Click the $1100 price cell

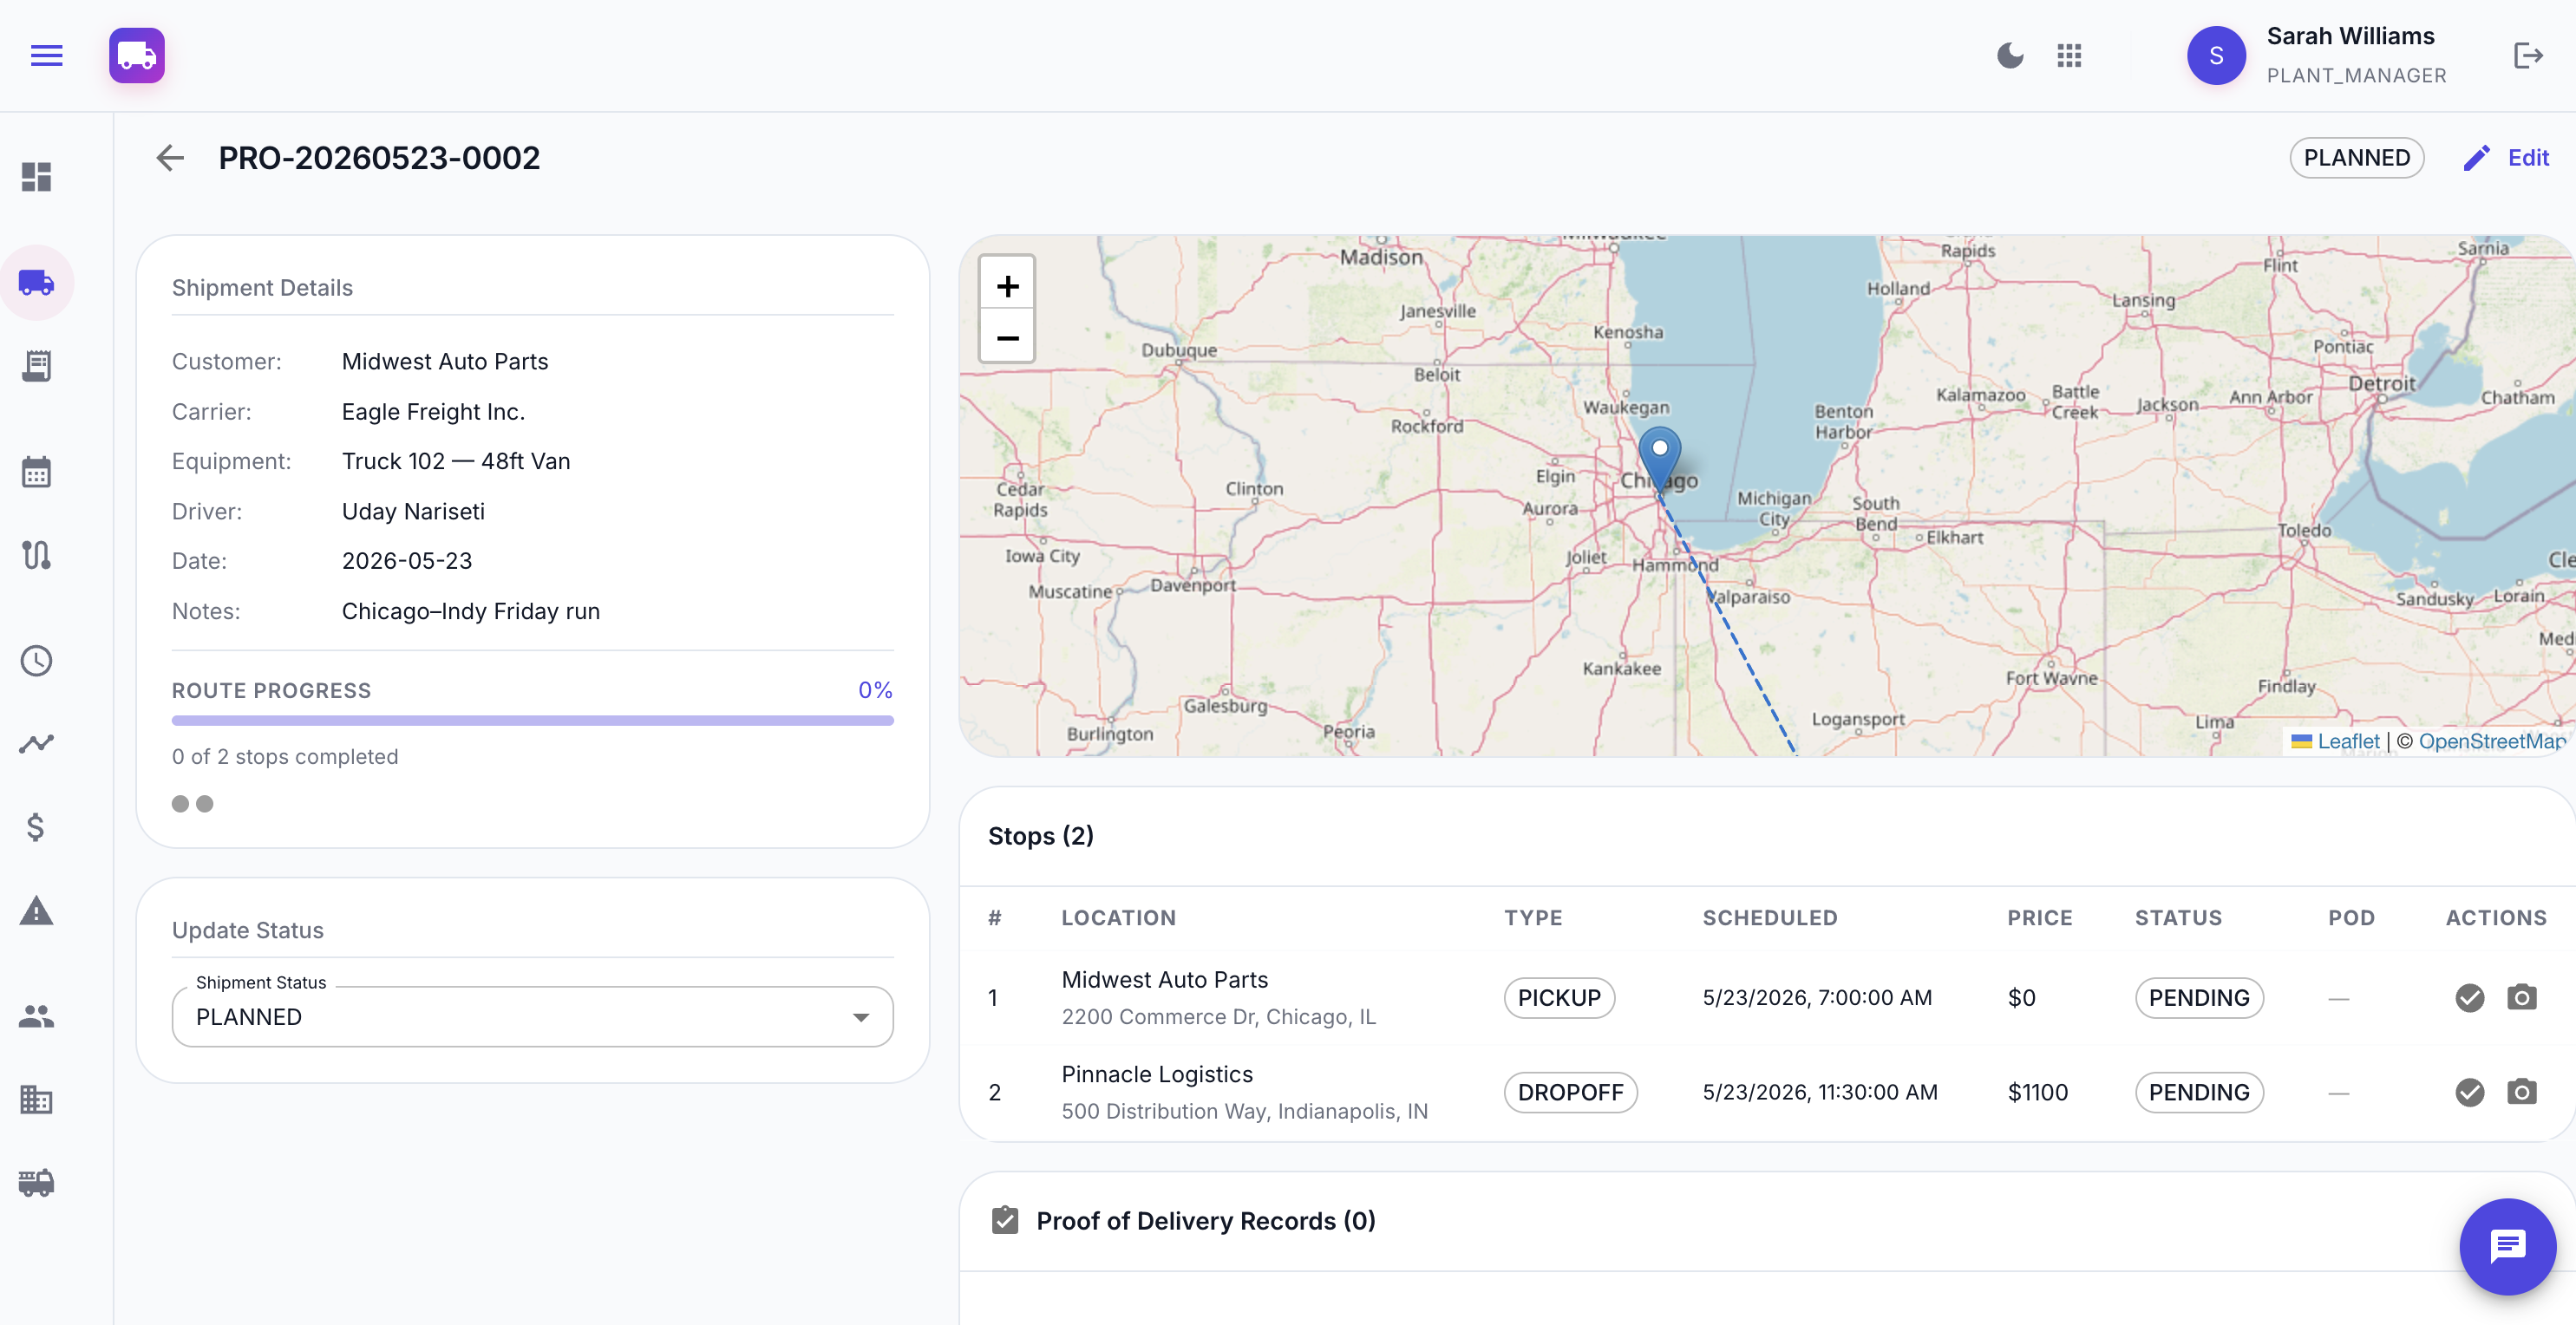2037,1092
